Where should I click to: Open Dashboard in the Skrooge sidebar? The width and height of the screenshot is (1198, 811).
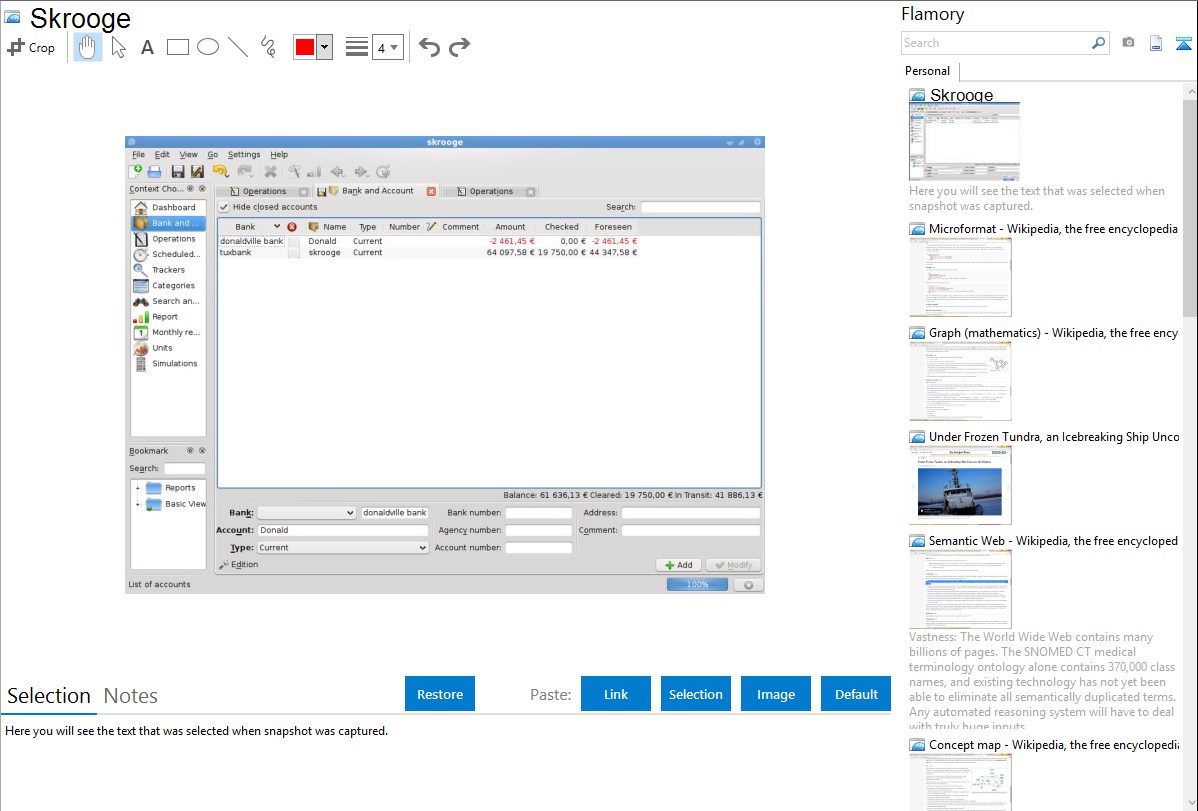pos(167,207)
